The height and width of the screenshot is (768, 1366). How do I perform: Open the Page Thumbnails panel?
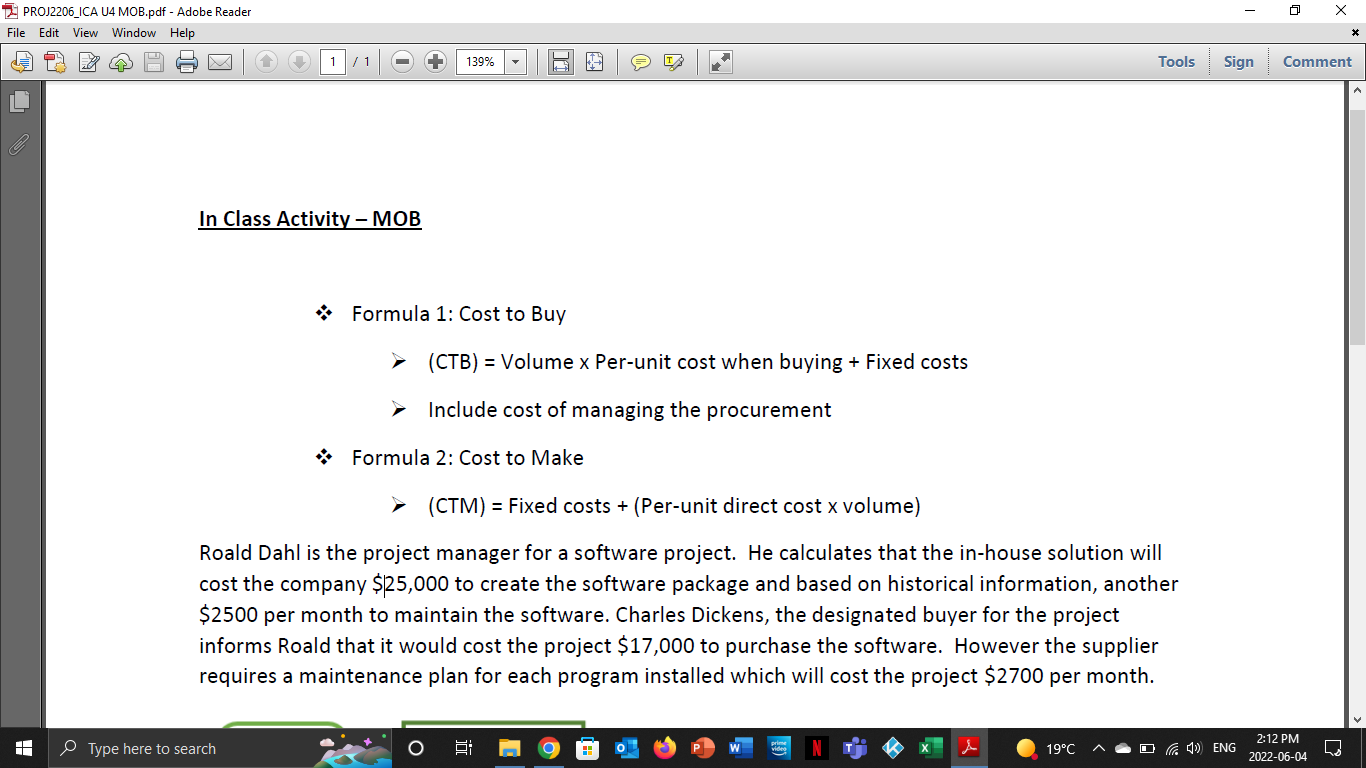click(18, 100)
